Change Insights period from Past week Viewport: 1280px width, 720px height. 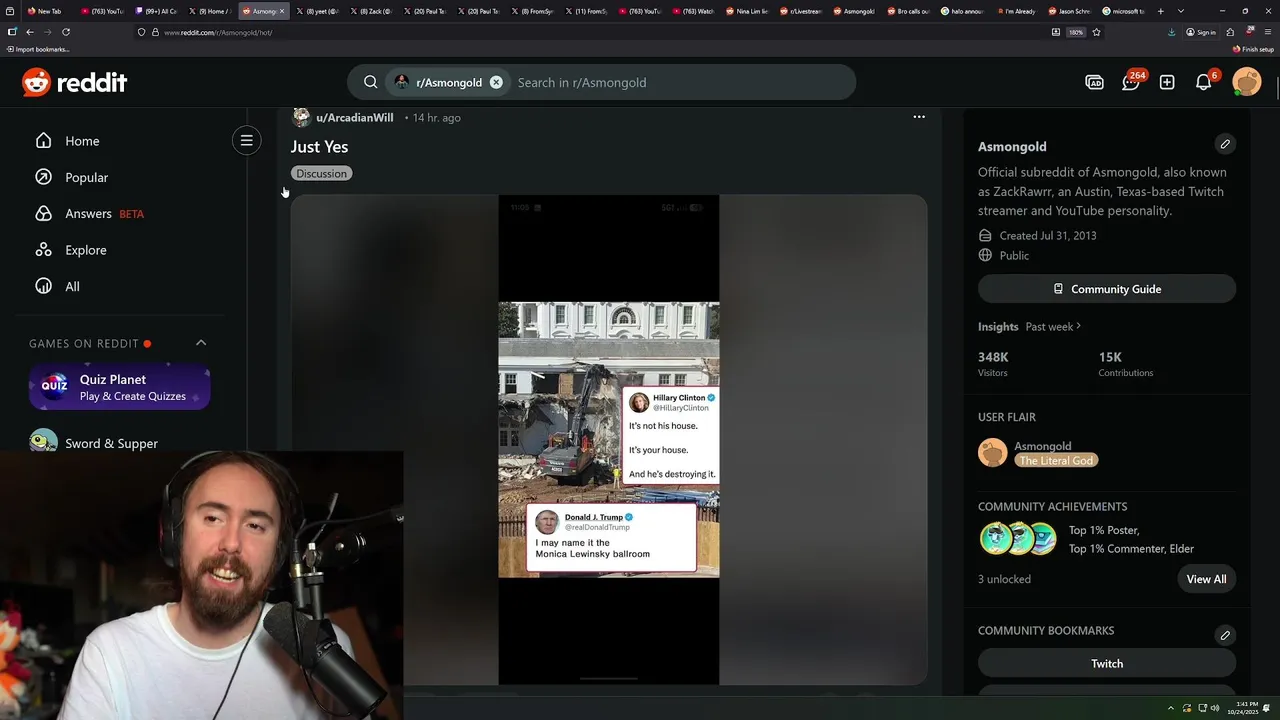[x=1053, y=327]
